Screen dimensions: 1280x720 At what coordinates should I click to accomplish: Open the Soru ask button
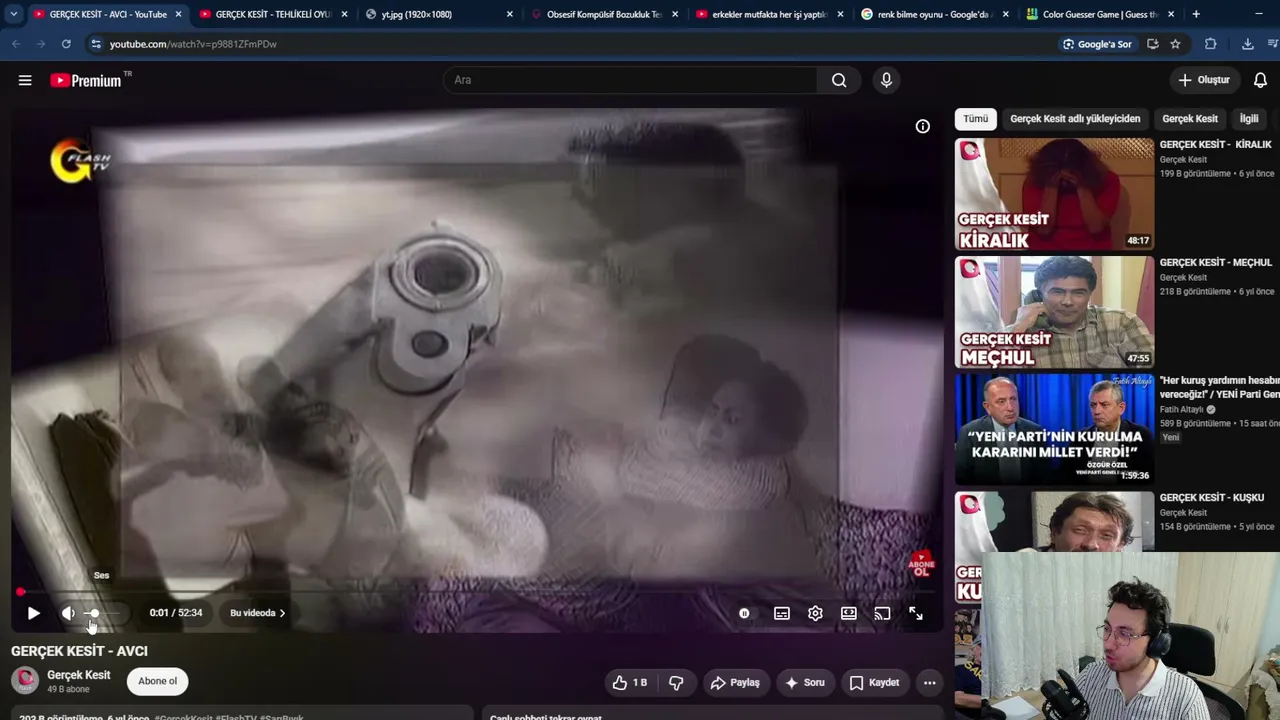804,682
